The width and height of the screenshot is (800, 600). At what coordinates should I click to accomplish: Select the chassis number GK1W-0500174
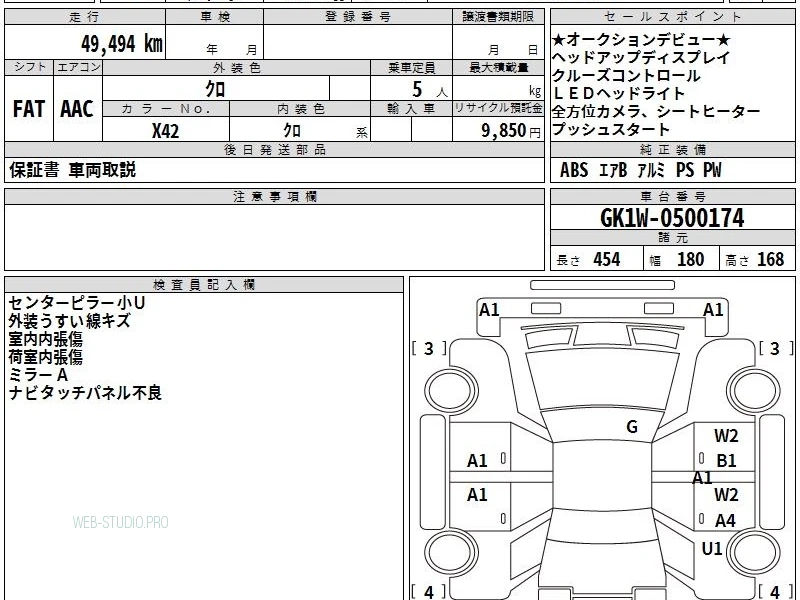pos(672,218)
